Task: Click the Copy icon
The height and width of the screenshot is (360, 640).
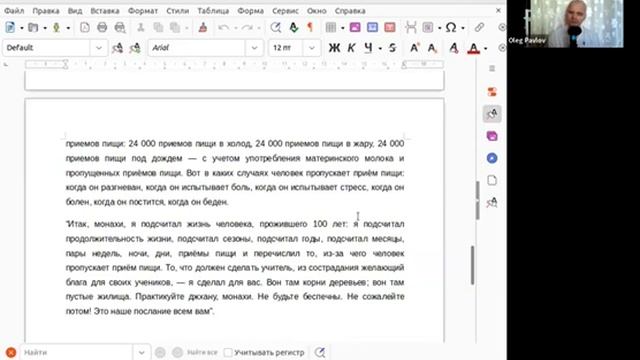Action: coord(158,27)
